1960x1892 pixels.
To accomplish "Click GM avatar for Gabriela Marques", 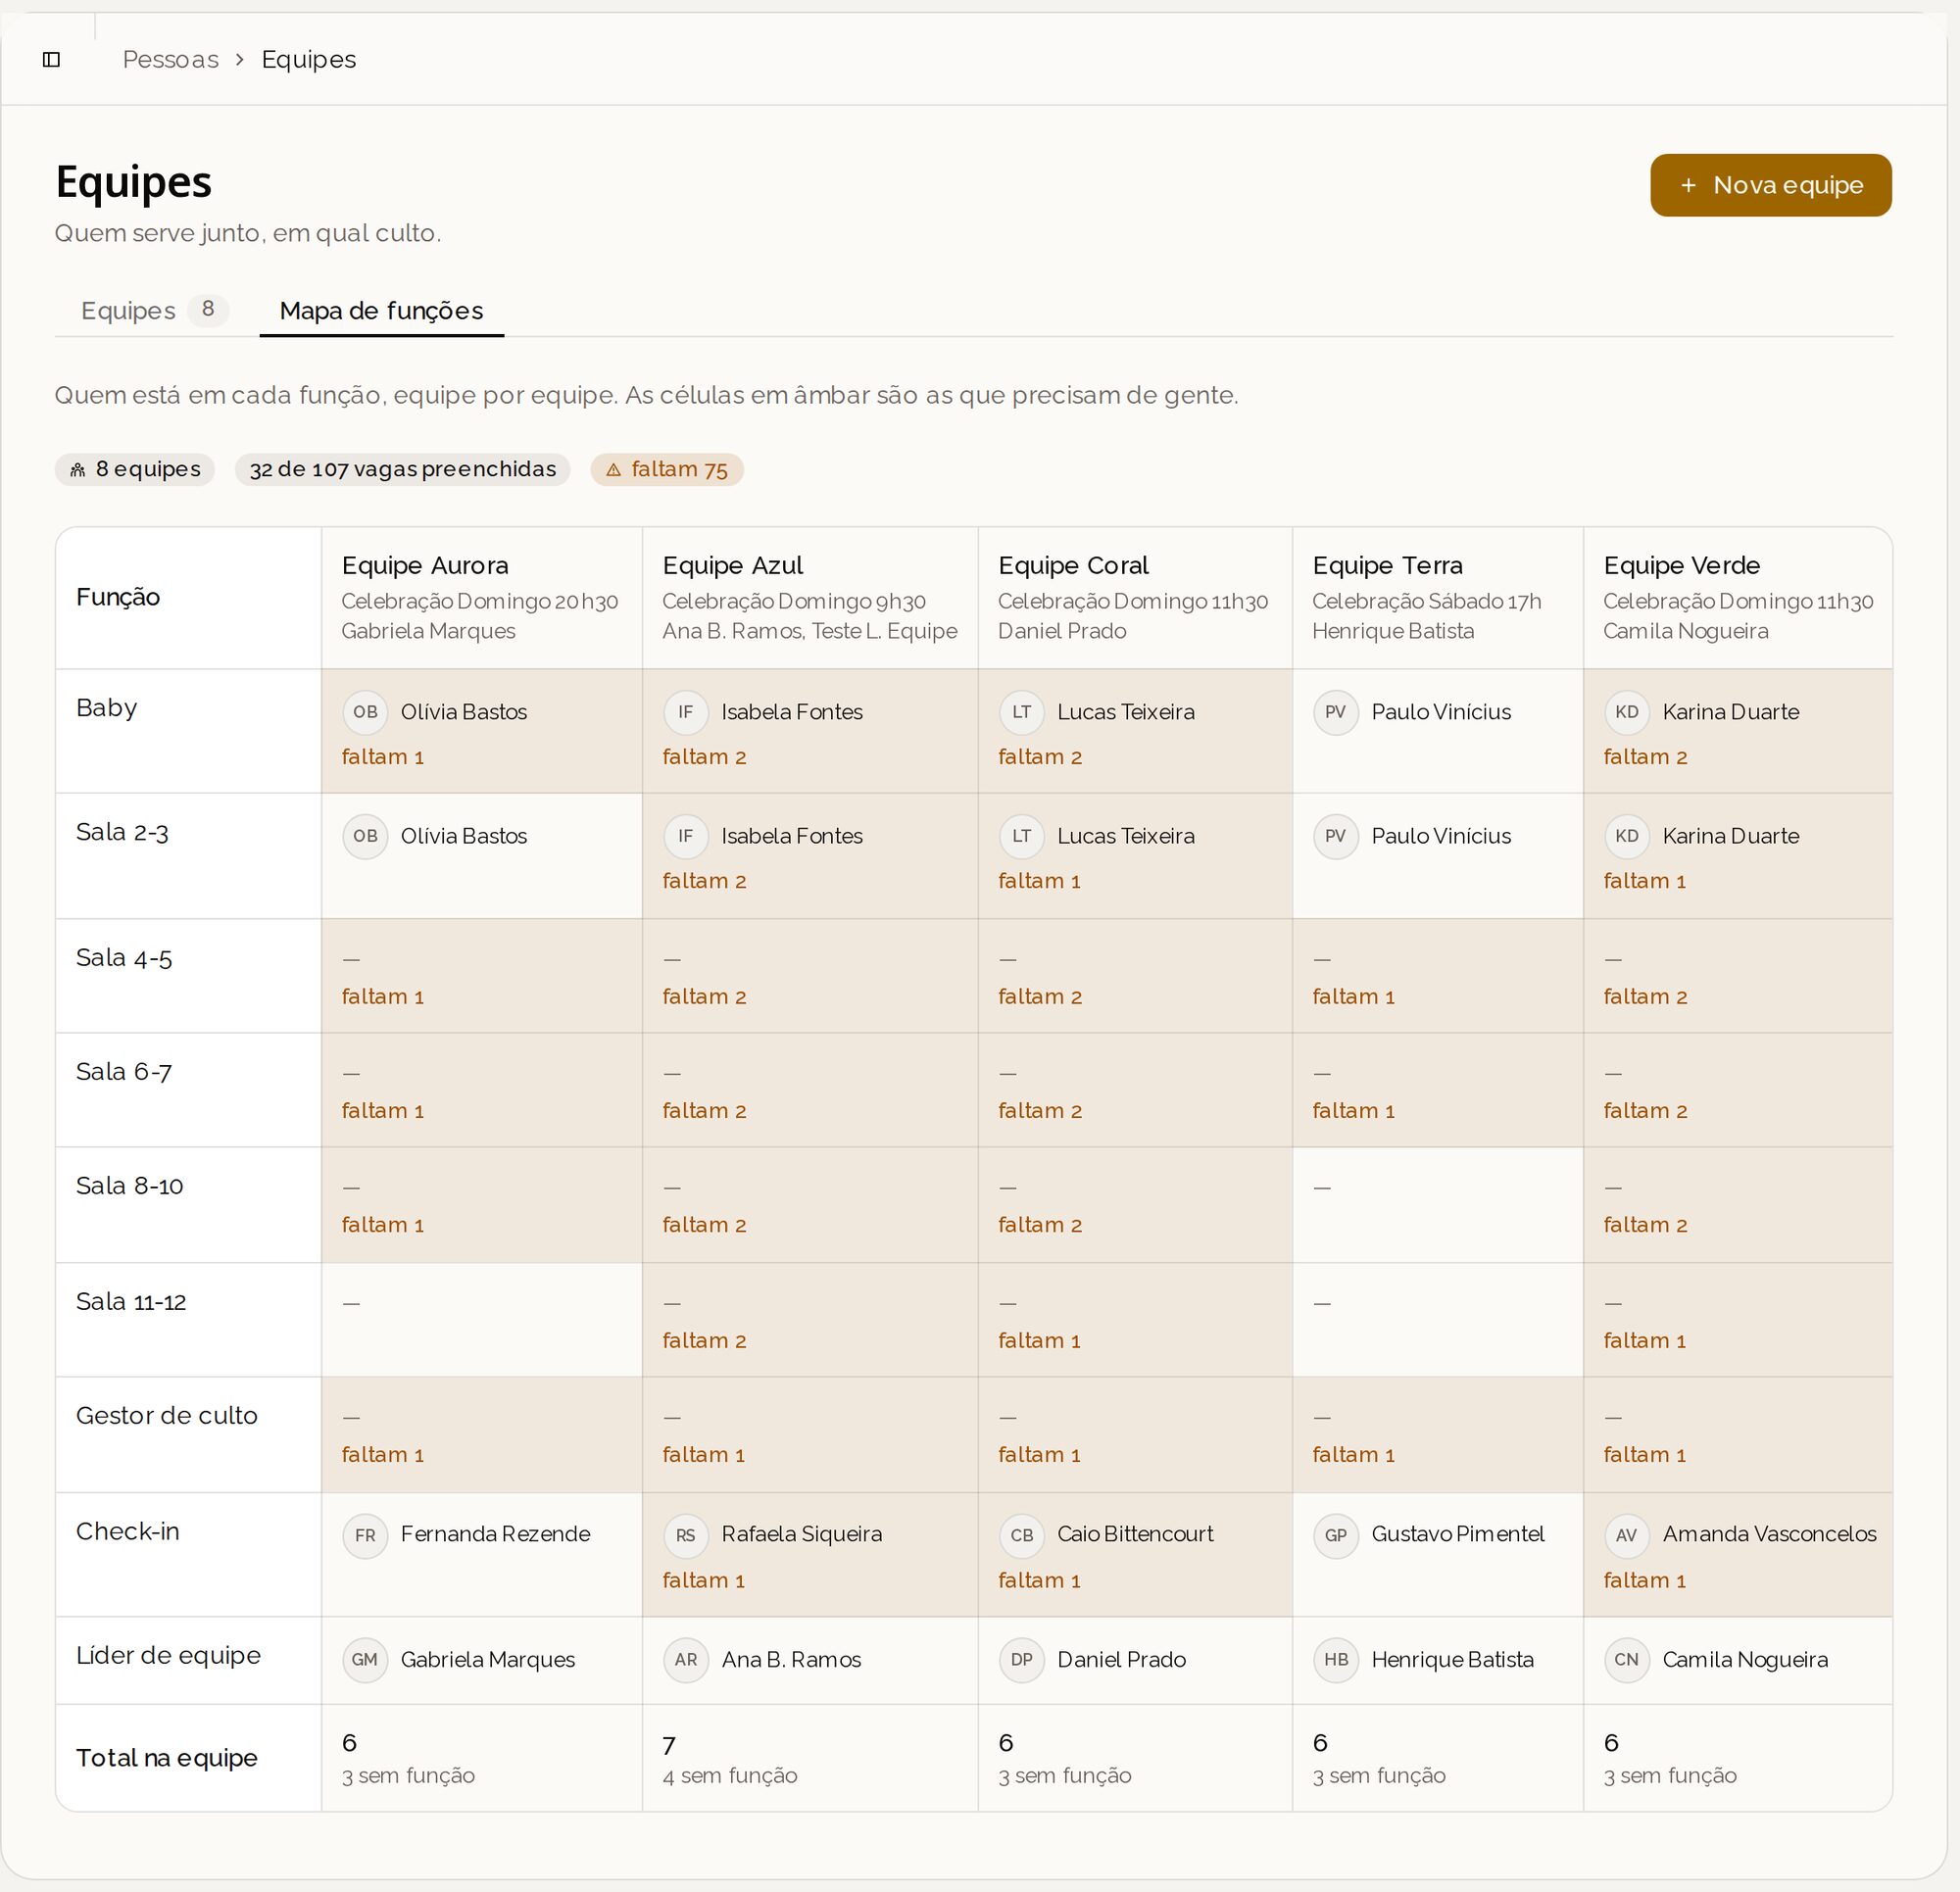I will click(365, 1660).
